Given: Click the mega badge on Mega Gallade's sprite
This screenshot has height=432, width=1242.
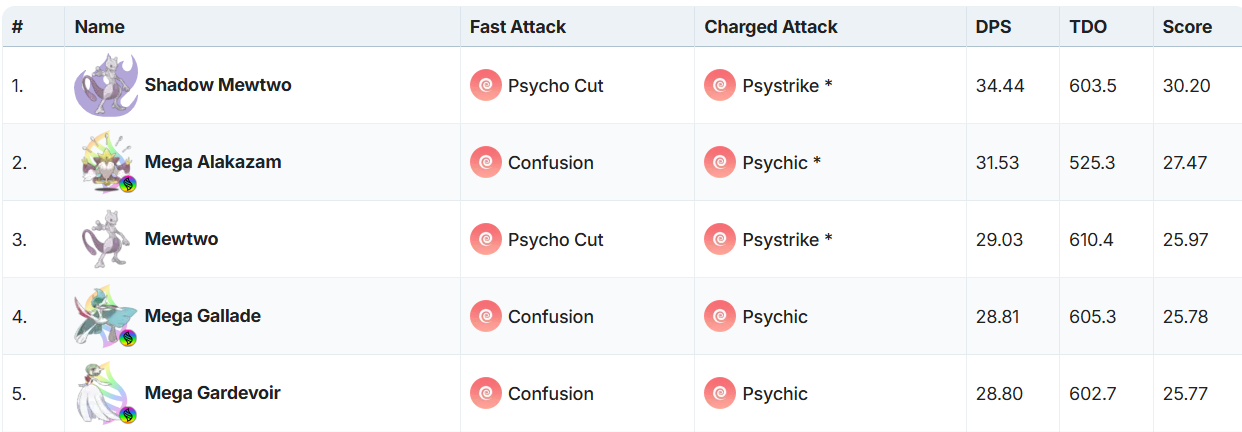Looking at the screenshot, I should (128, 338).
